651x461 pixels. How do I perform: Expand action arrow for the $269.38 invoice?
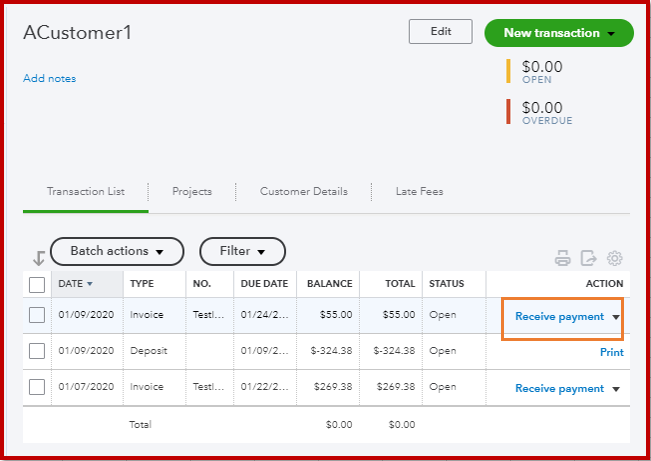click(x=616, y=389)
